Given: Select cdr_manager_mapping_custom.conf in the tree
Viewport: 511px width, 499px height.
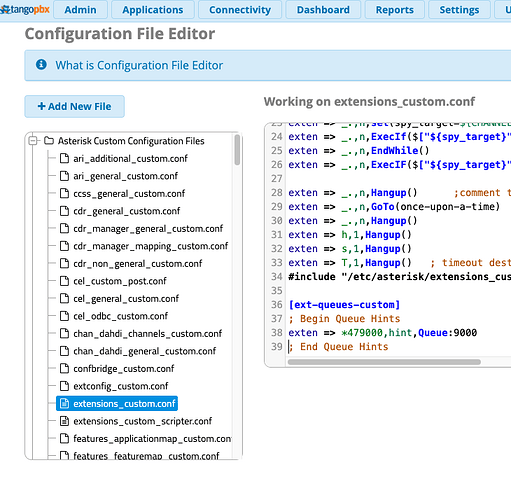Looking at the screenshot, I should (151, 246).
